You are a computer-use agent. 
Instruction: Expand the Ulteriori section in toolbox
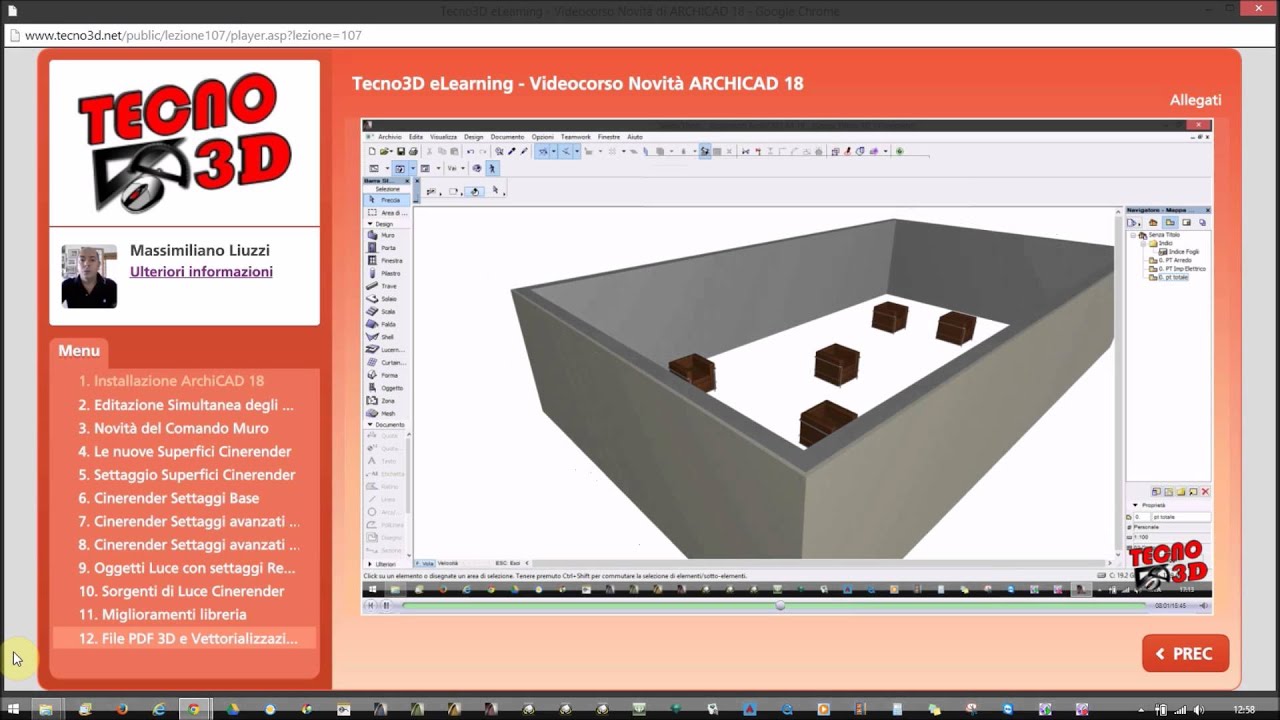(369, 564)
